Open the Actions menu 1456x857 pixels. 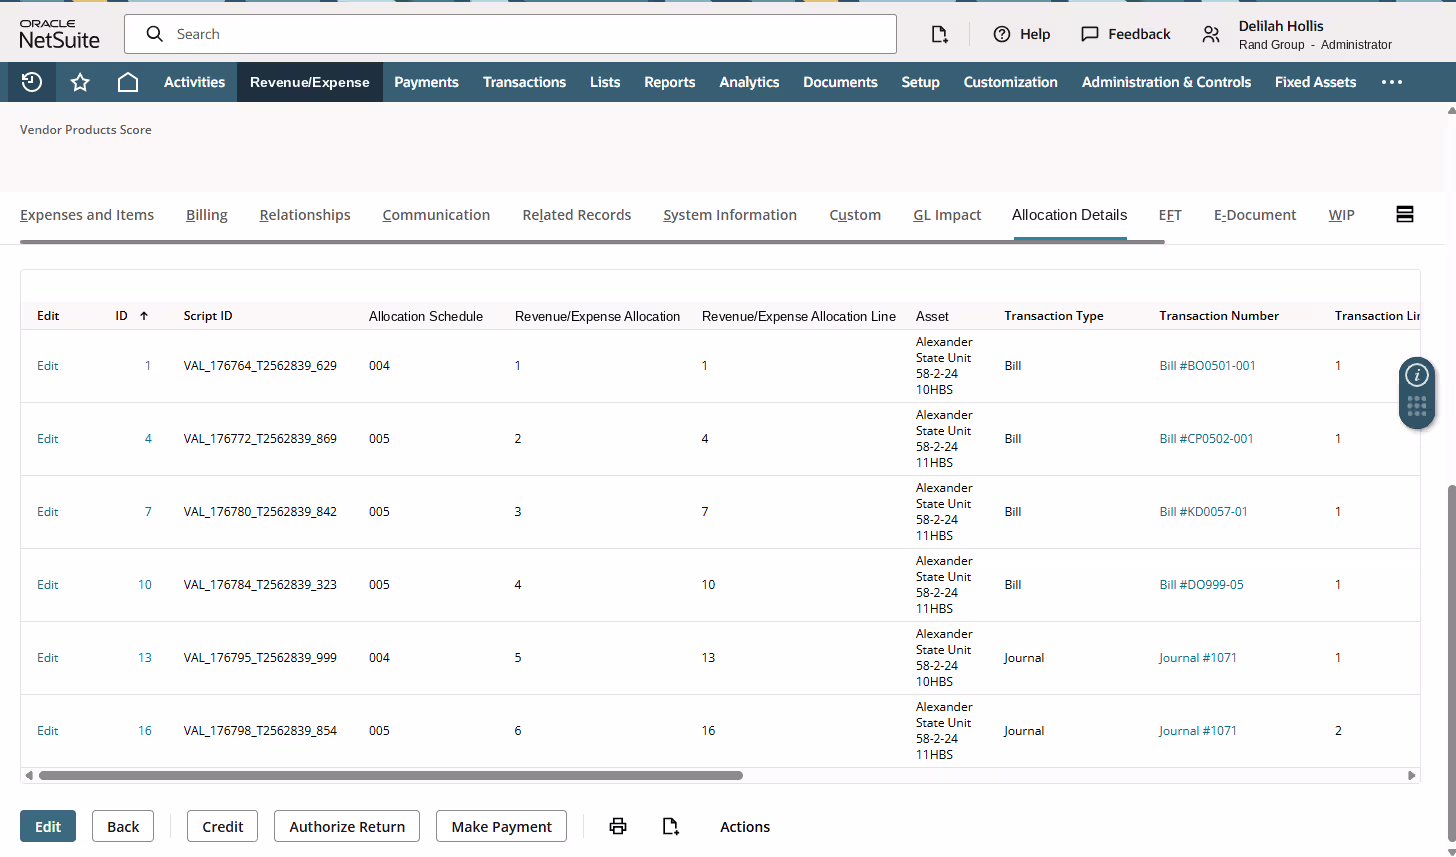pos(745,827)
